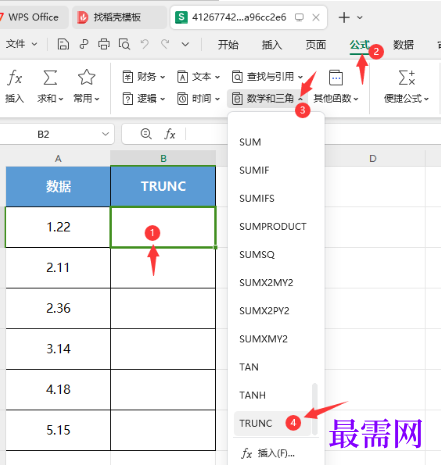This screenshot has width=441, height=465.
Task: Click cell containing 2.11
Action: click(58, 268)
